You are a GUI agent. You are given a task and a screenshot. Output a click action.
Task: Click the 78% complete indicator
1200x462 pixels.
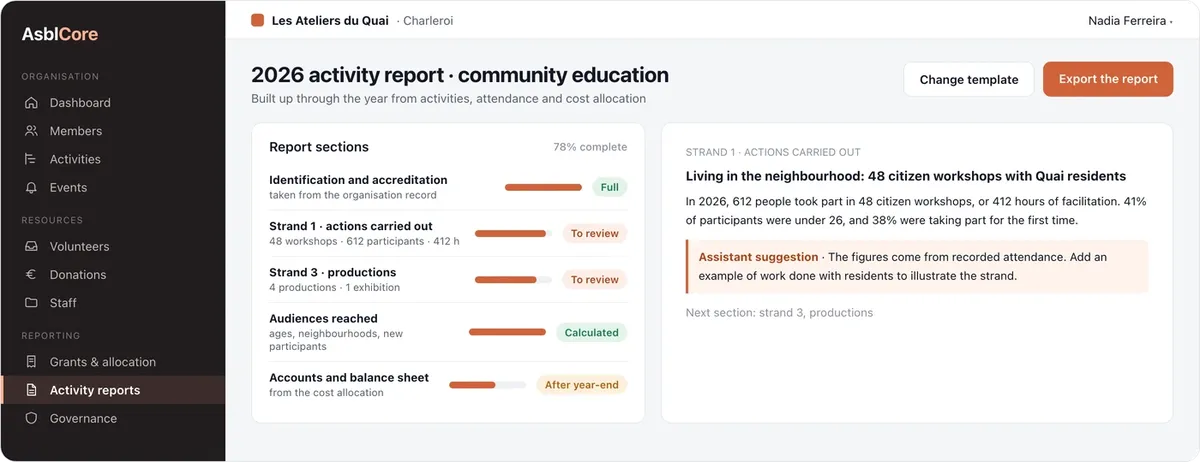pos(590,147)
